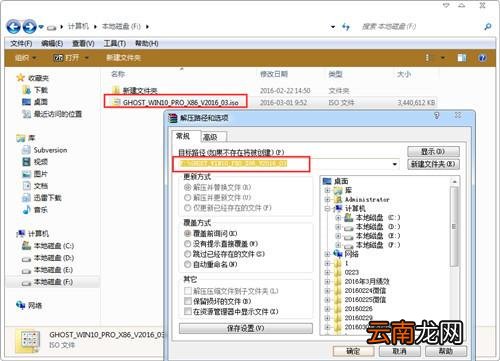Image resolution: width=500 pixels, height=361 pixels.
Task: Click the 确定 button
Action: [353, 351]
